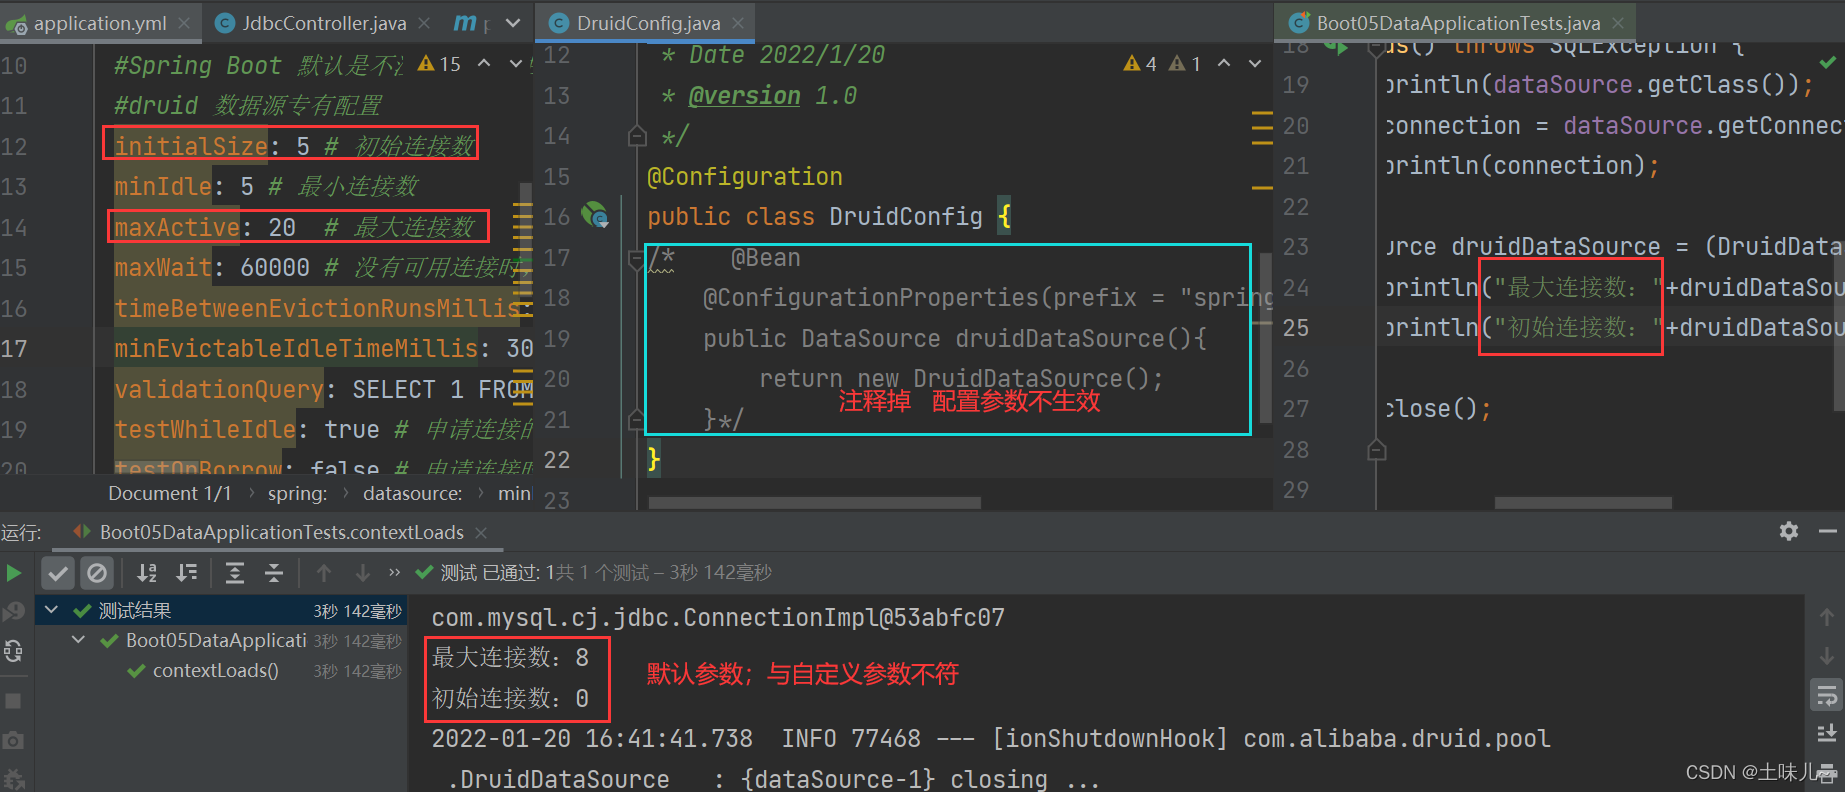Go to next highlighted problem in yml

tap(516, 63)
